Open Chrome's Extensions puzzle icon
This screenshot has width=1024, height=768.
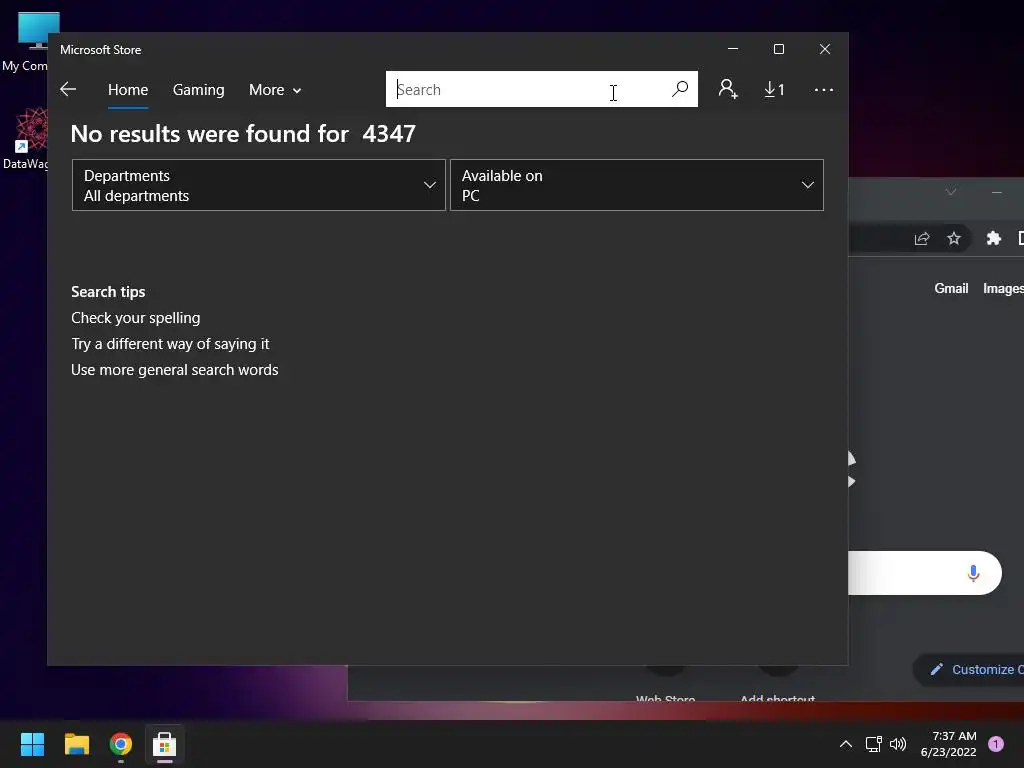(x=993, y=238)
